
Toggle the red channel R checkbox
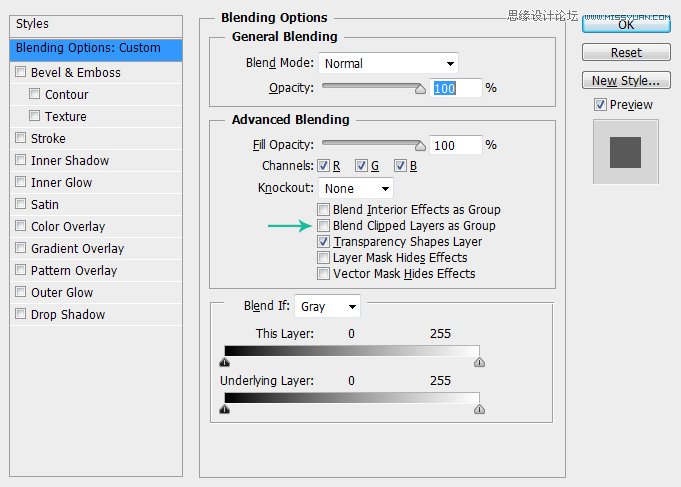pyautogui.click(x=323, y=166)
